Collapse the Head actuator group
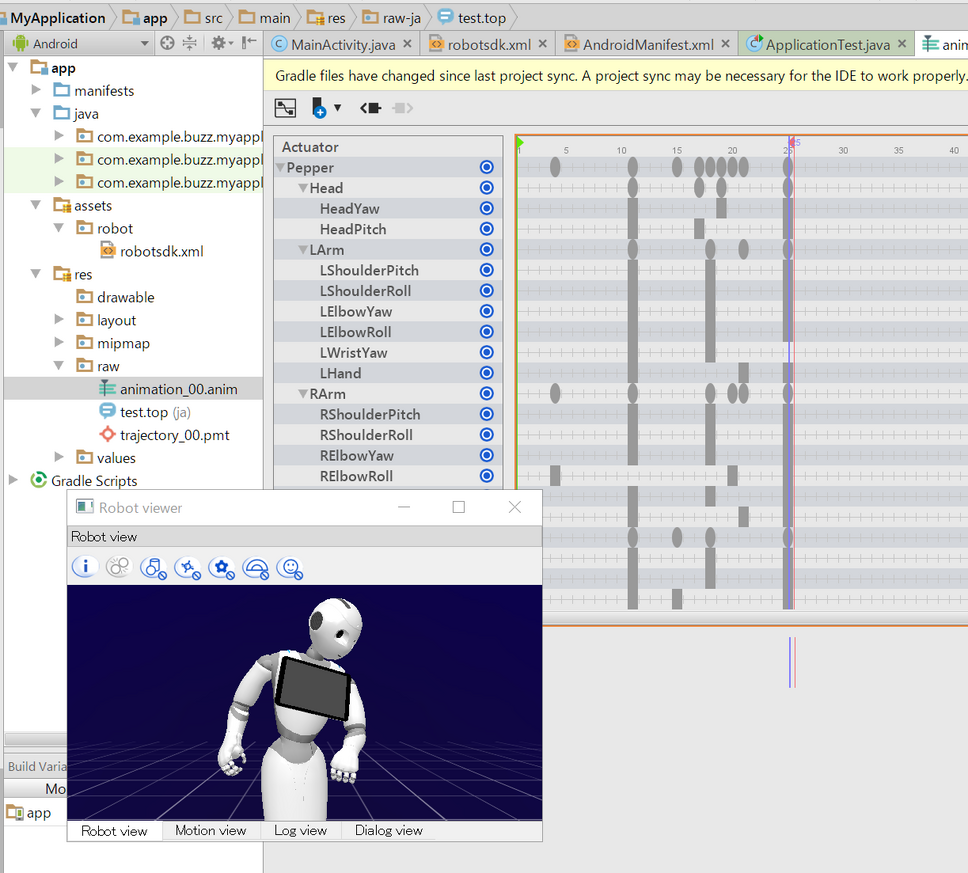968x873 pixels. (302, 188)
